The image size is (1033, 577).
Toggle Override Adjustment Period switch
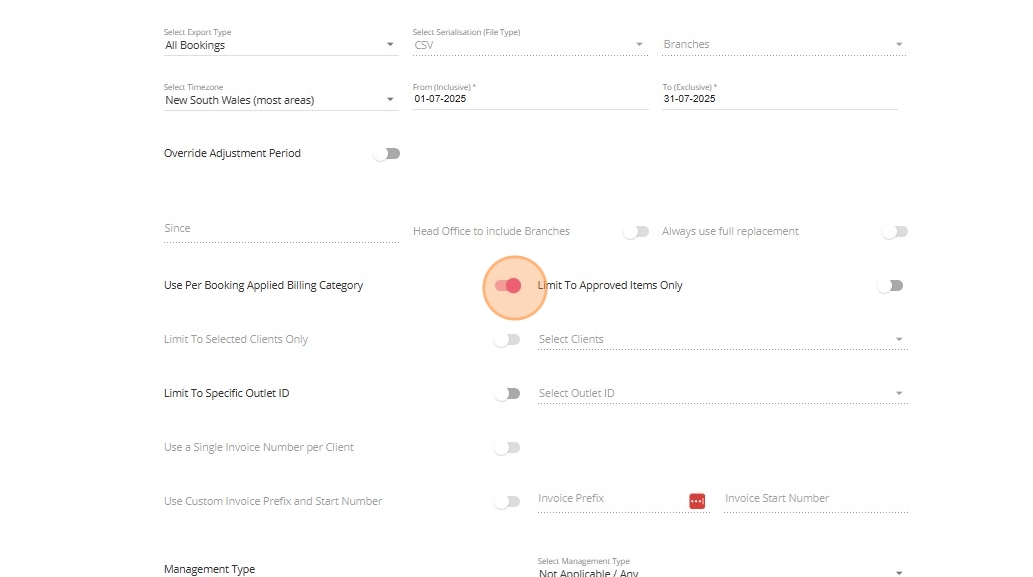tap(387, 153)
